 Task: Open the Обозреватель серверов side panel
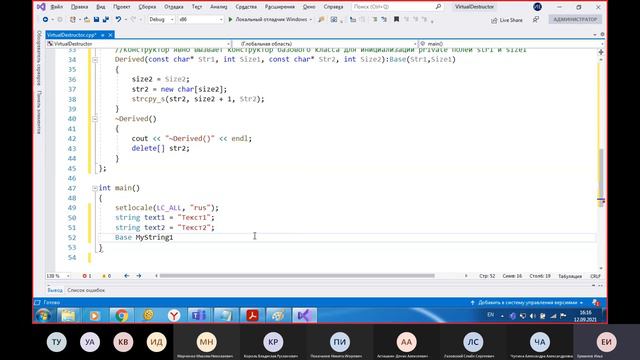[39, 58]
